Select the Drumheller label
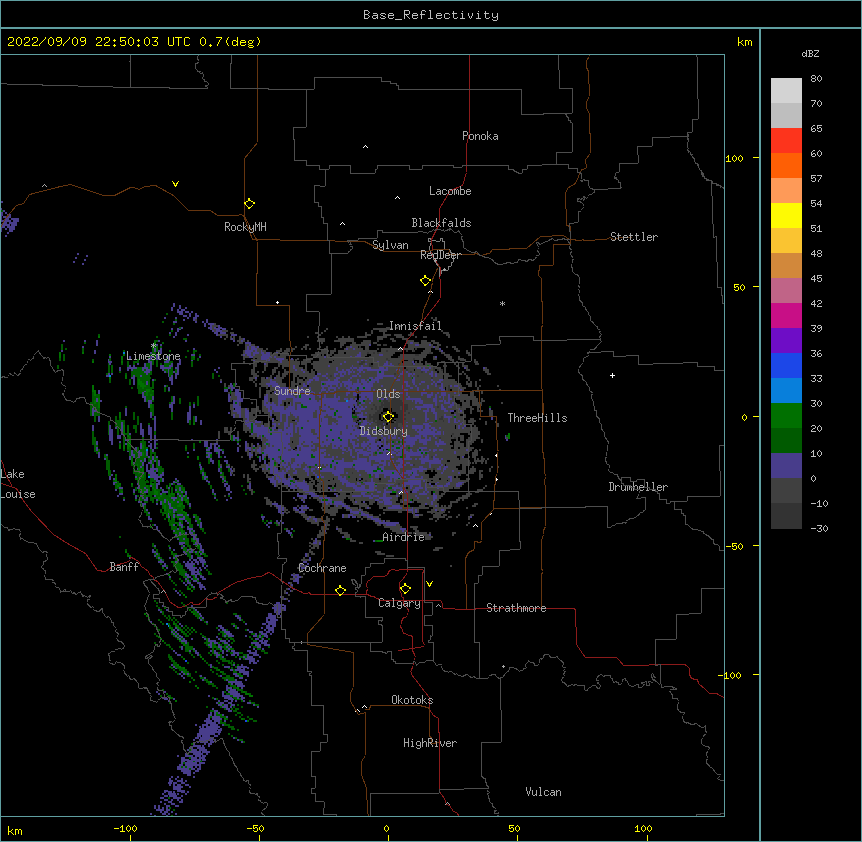Screen dimensions: 862x842 coord(638,487)
